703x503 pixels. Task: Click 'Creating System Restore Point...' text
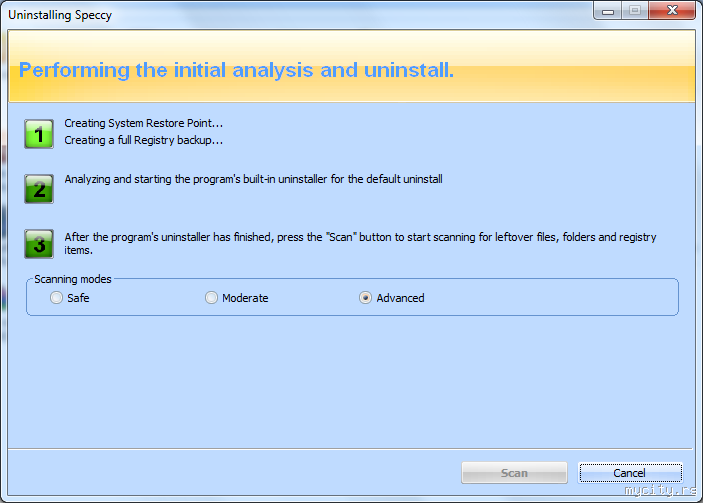[x=143, y=123]
